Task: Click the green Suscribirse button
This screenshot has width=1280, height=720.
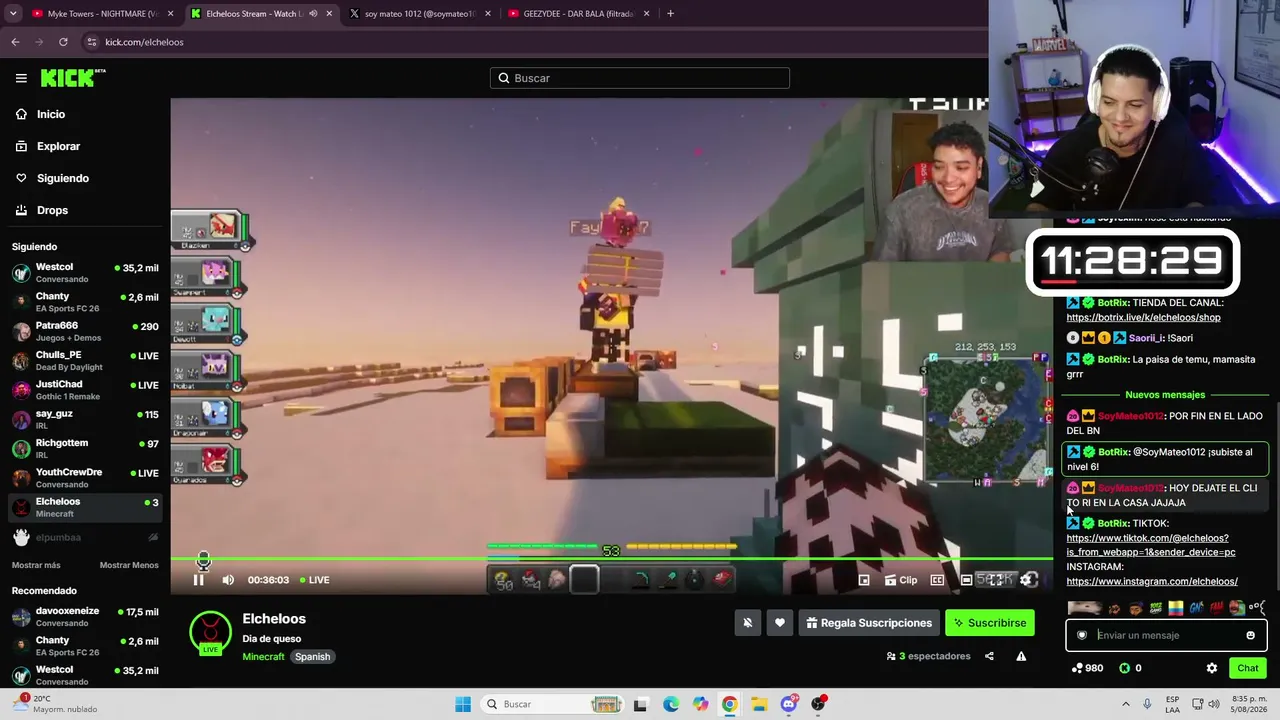Action: [990, 623]
